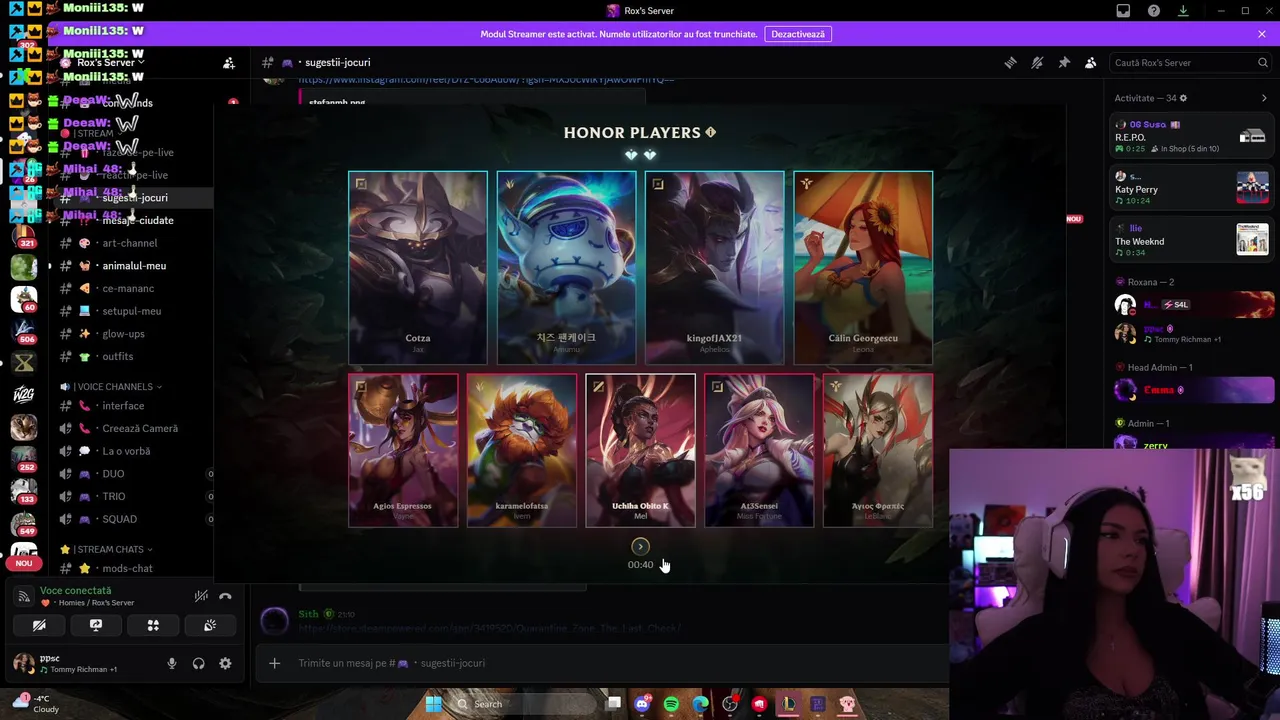
Task: Join the La o vorbă voice channel
Action: coord(135,451)
